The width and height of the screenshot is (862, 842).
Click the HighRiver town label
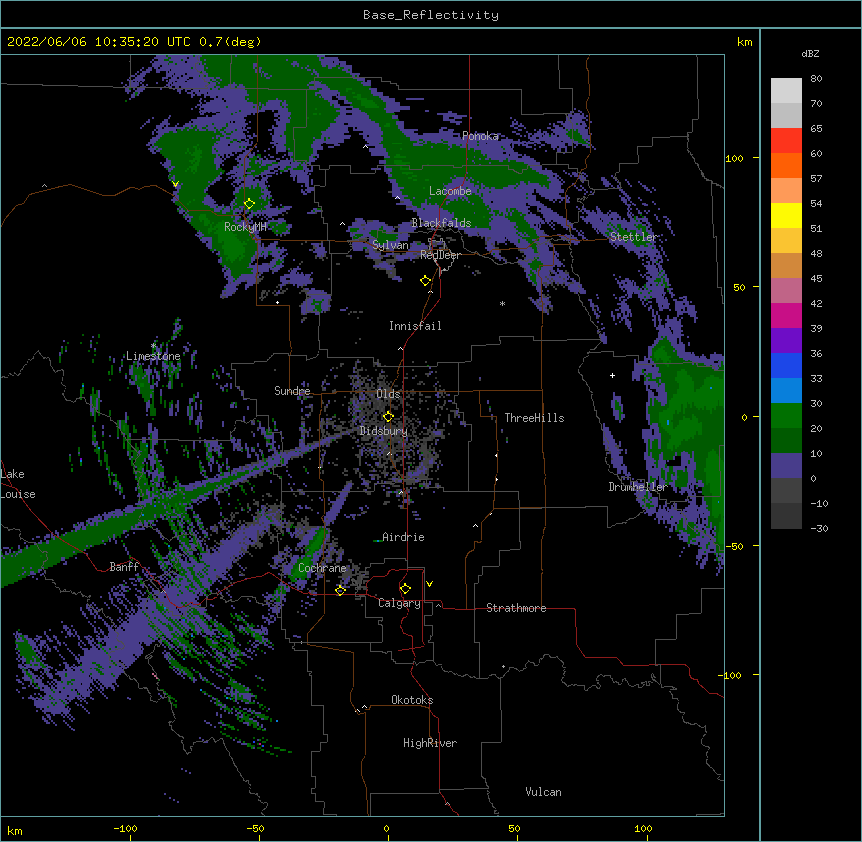tap(430, 743)
